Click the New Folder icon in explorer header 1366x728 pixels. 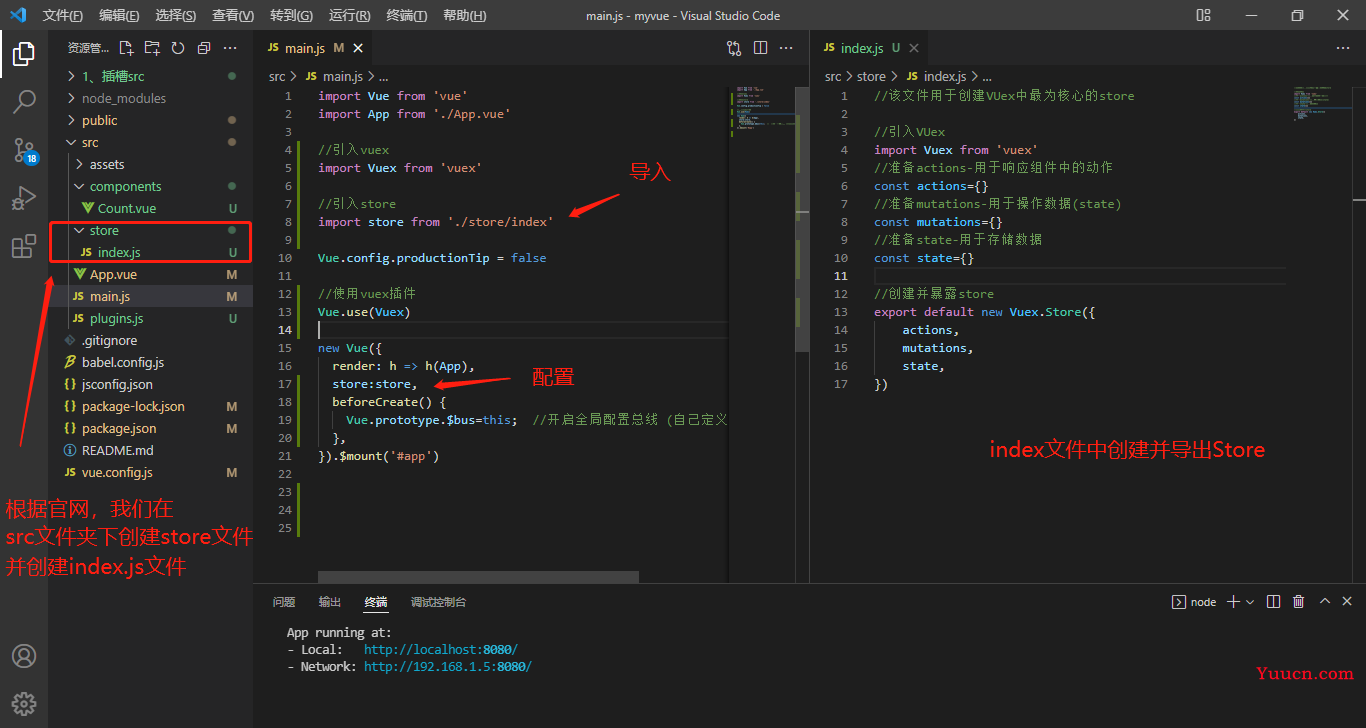pyautogui.click(x=152, y=48)
